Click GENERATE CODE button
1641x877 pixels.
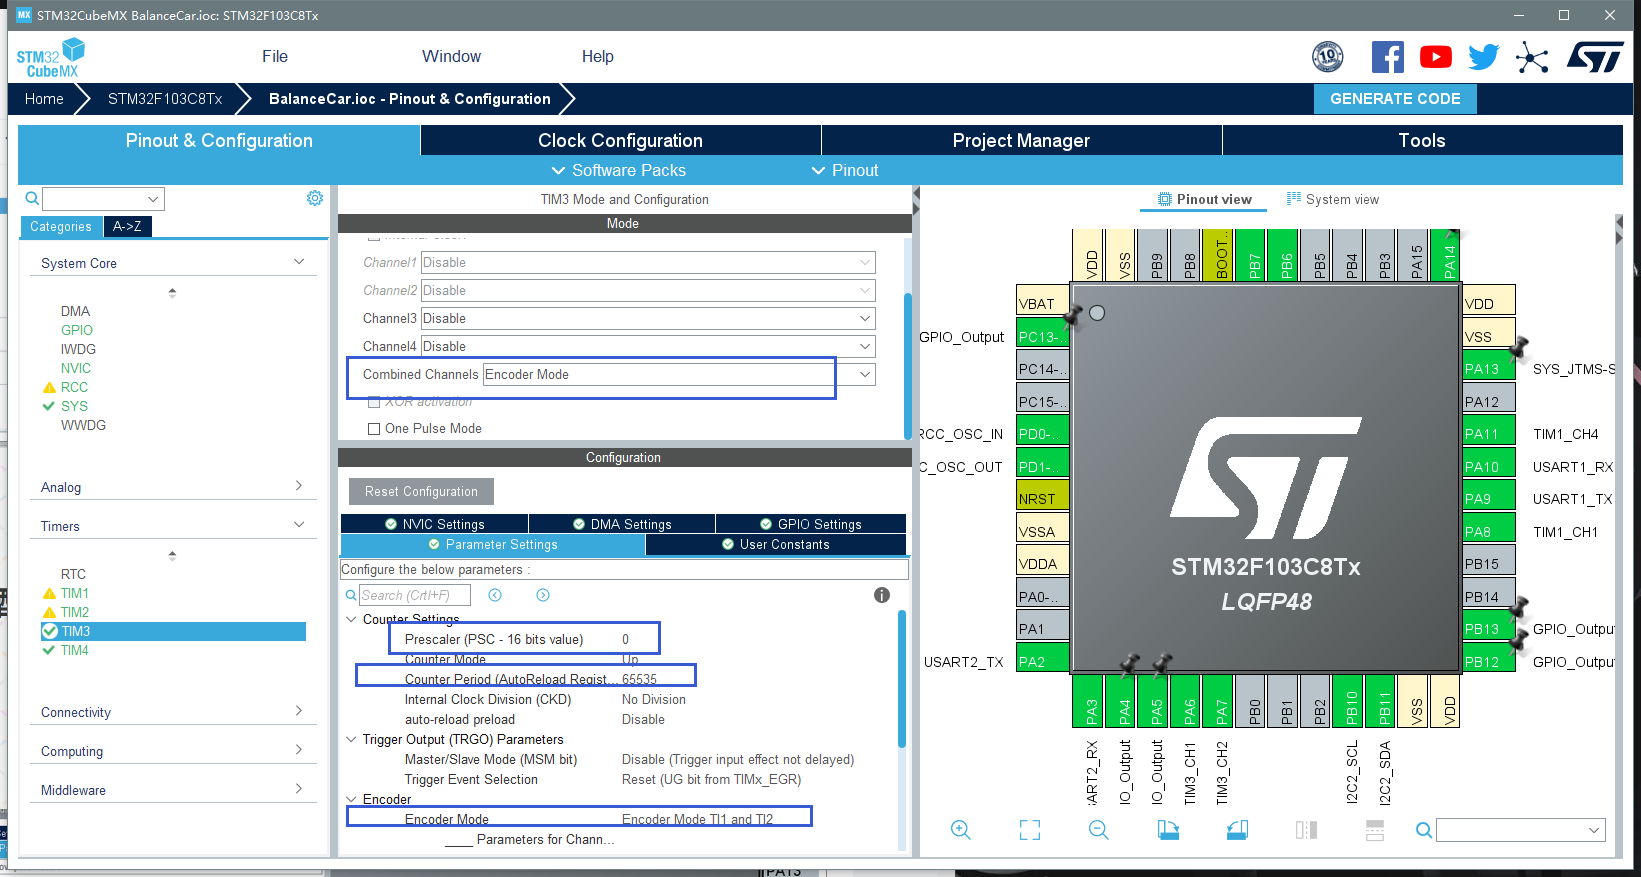coord(1395,98)
